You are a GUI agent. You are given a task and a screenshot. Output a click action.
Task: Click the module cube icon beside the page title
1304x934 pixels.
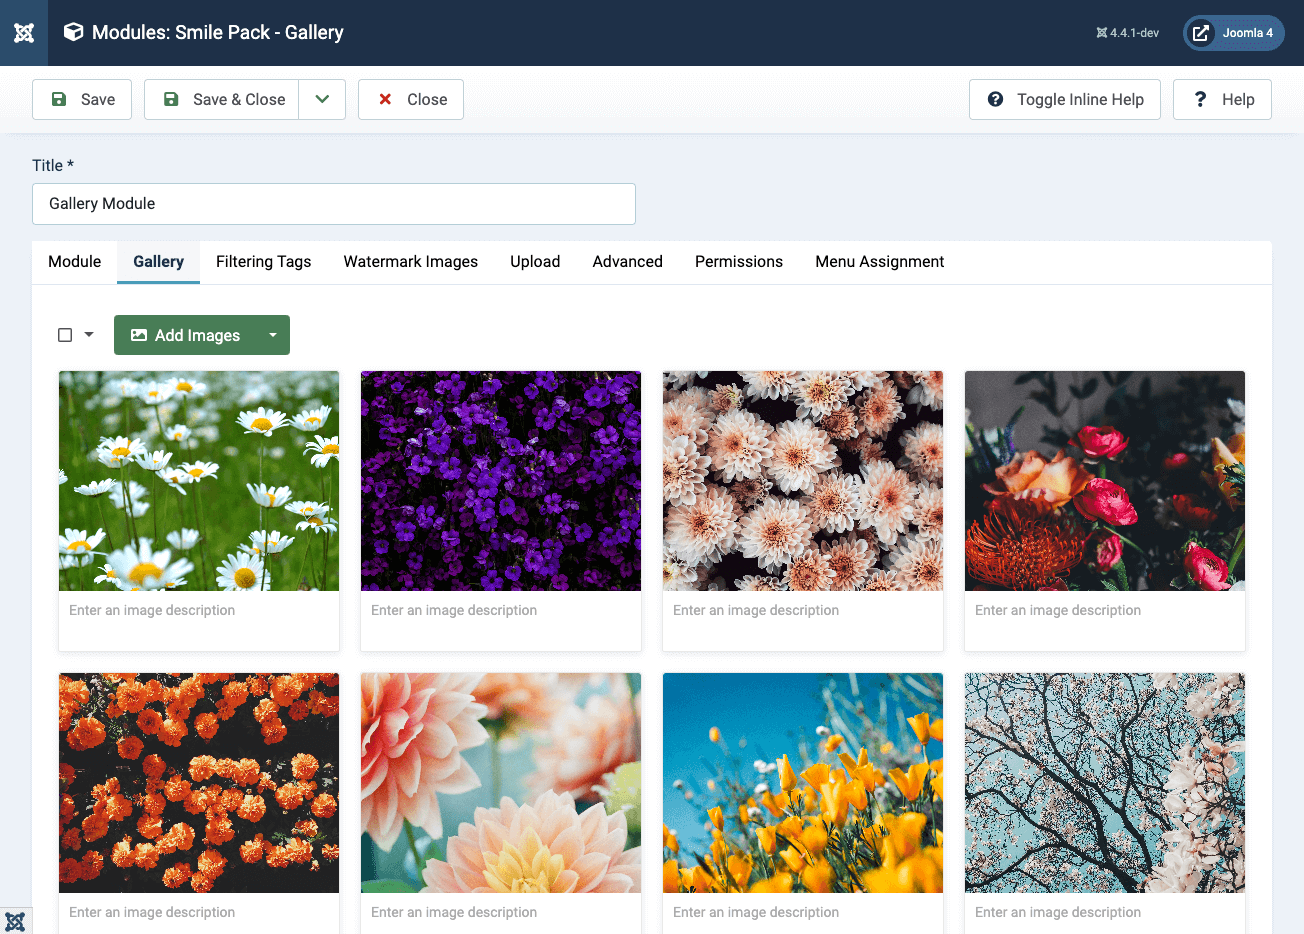(73, 32)
